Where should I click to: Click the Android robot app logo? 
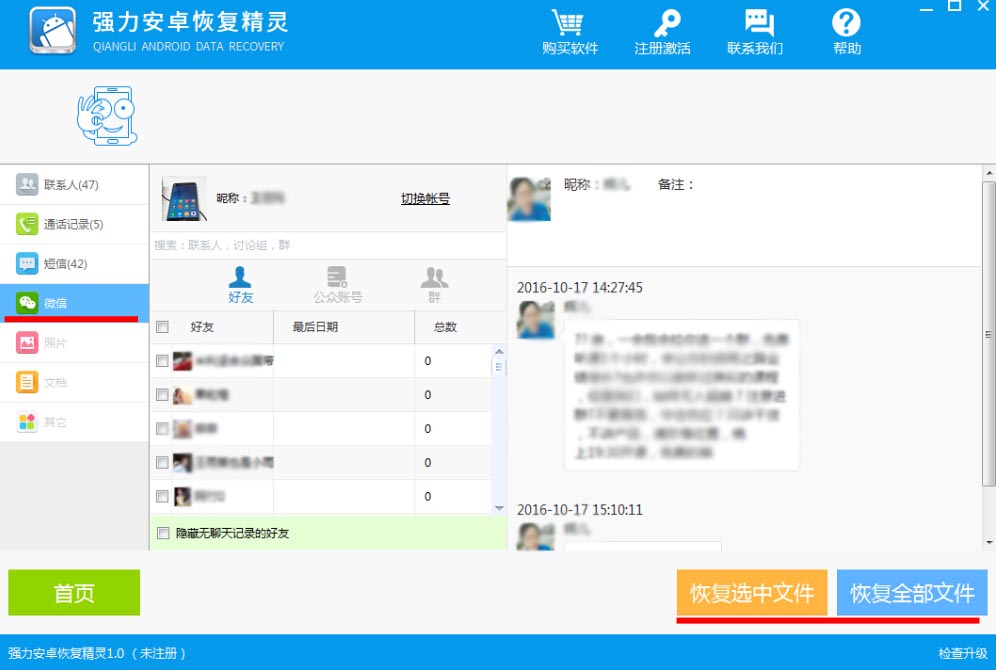[52, 30]
